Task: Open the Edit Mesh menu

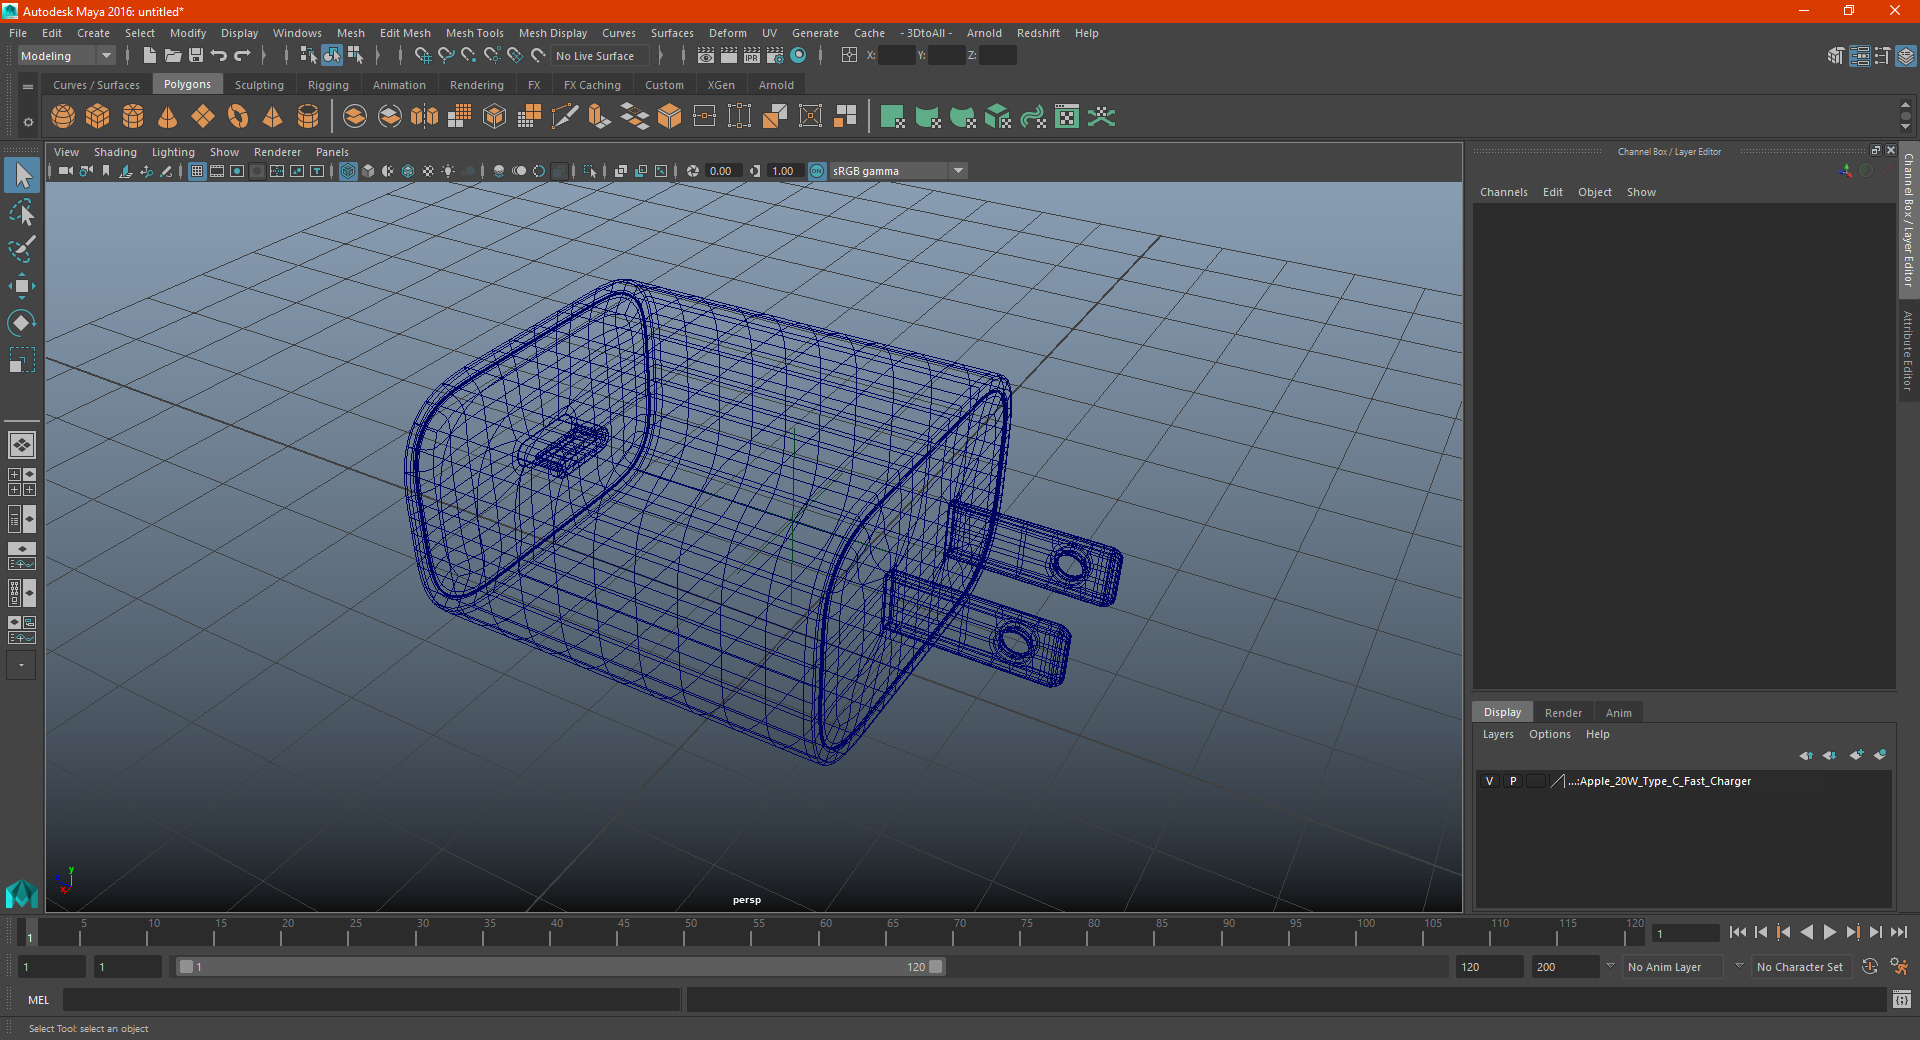Action: (x=405, y=33)
